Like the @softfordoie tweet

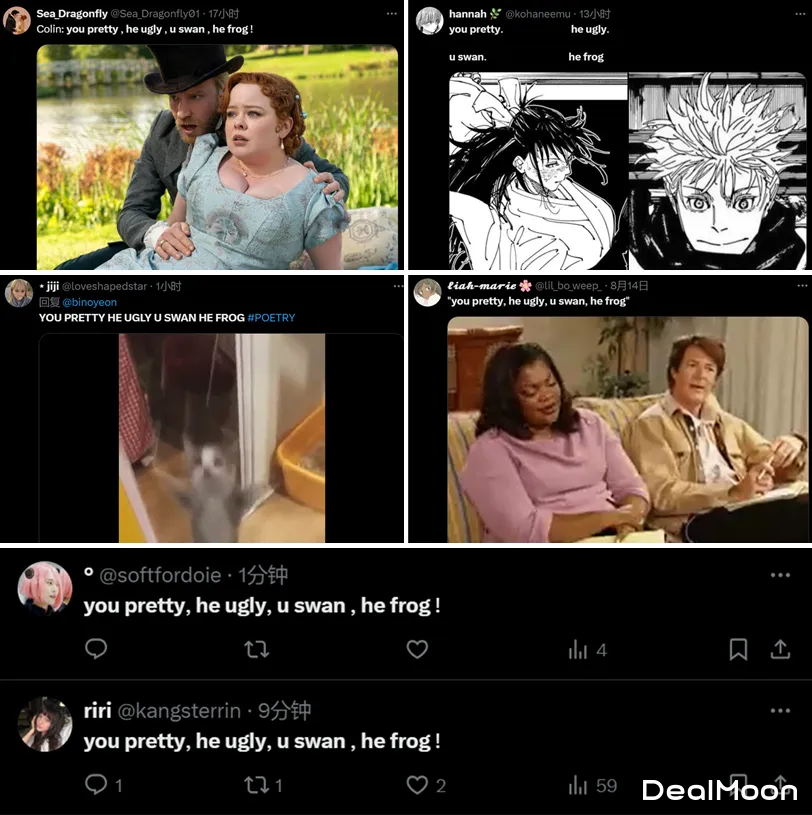417,649
